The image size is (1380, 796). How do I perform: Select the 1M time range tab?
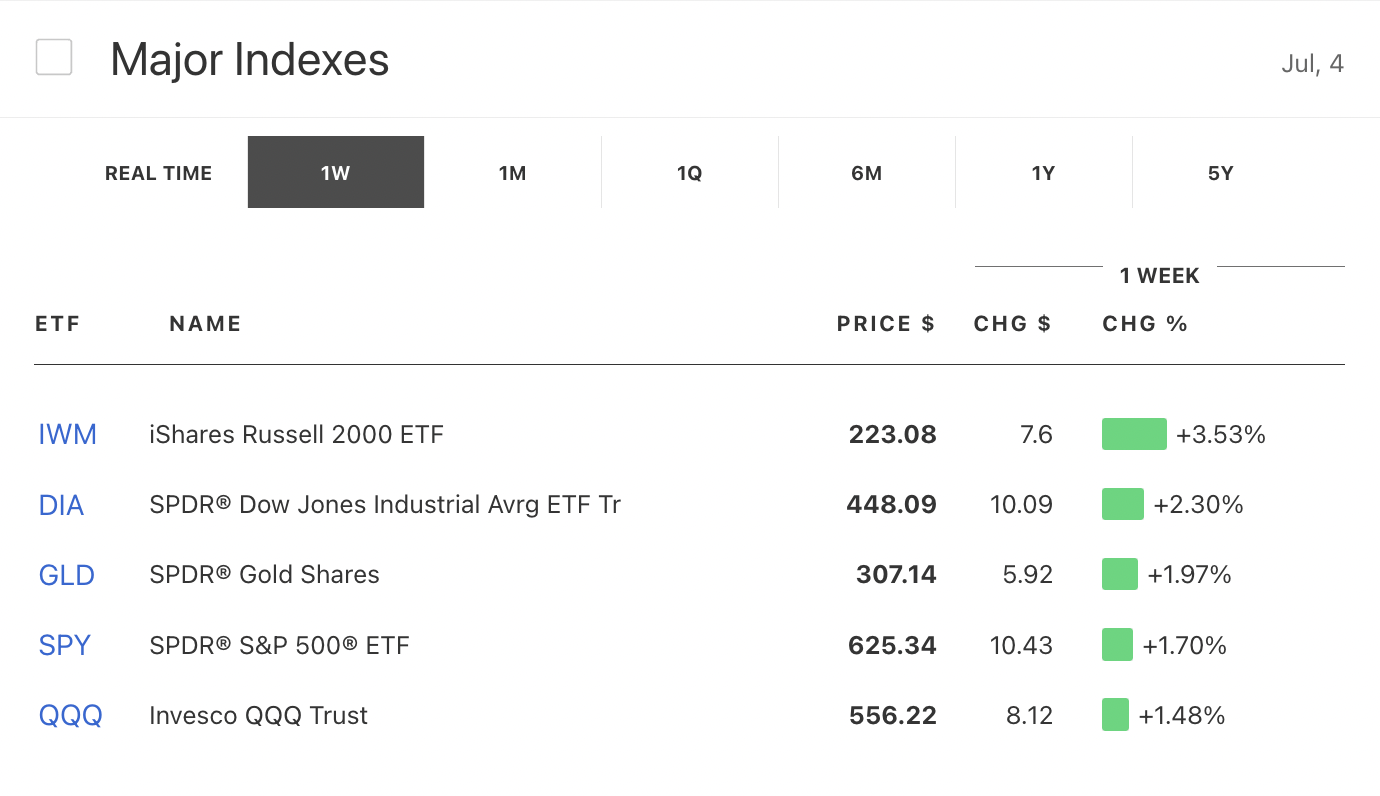point(513,173)
